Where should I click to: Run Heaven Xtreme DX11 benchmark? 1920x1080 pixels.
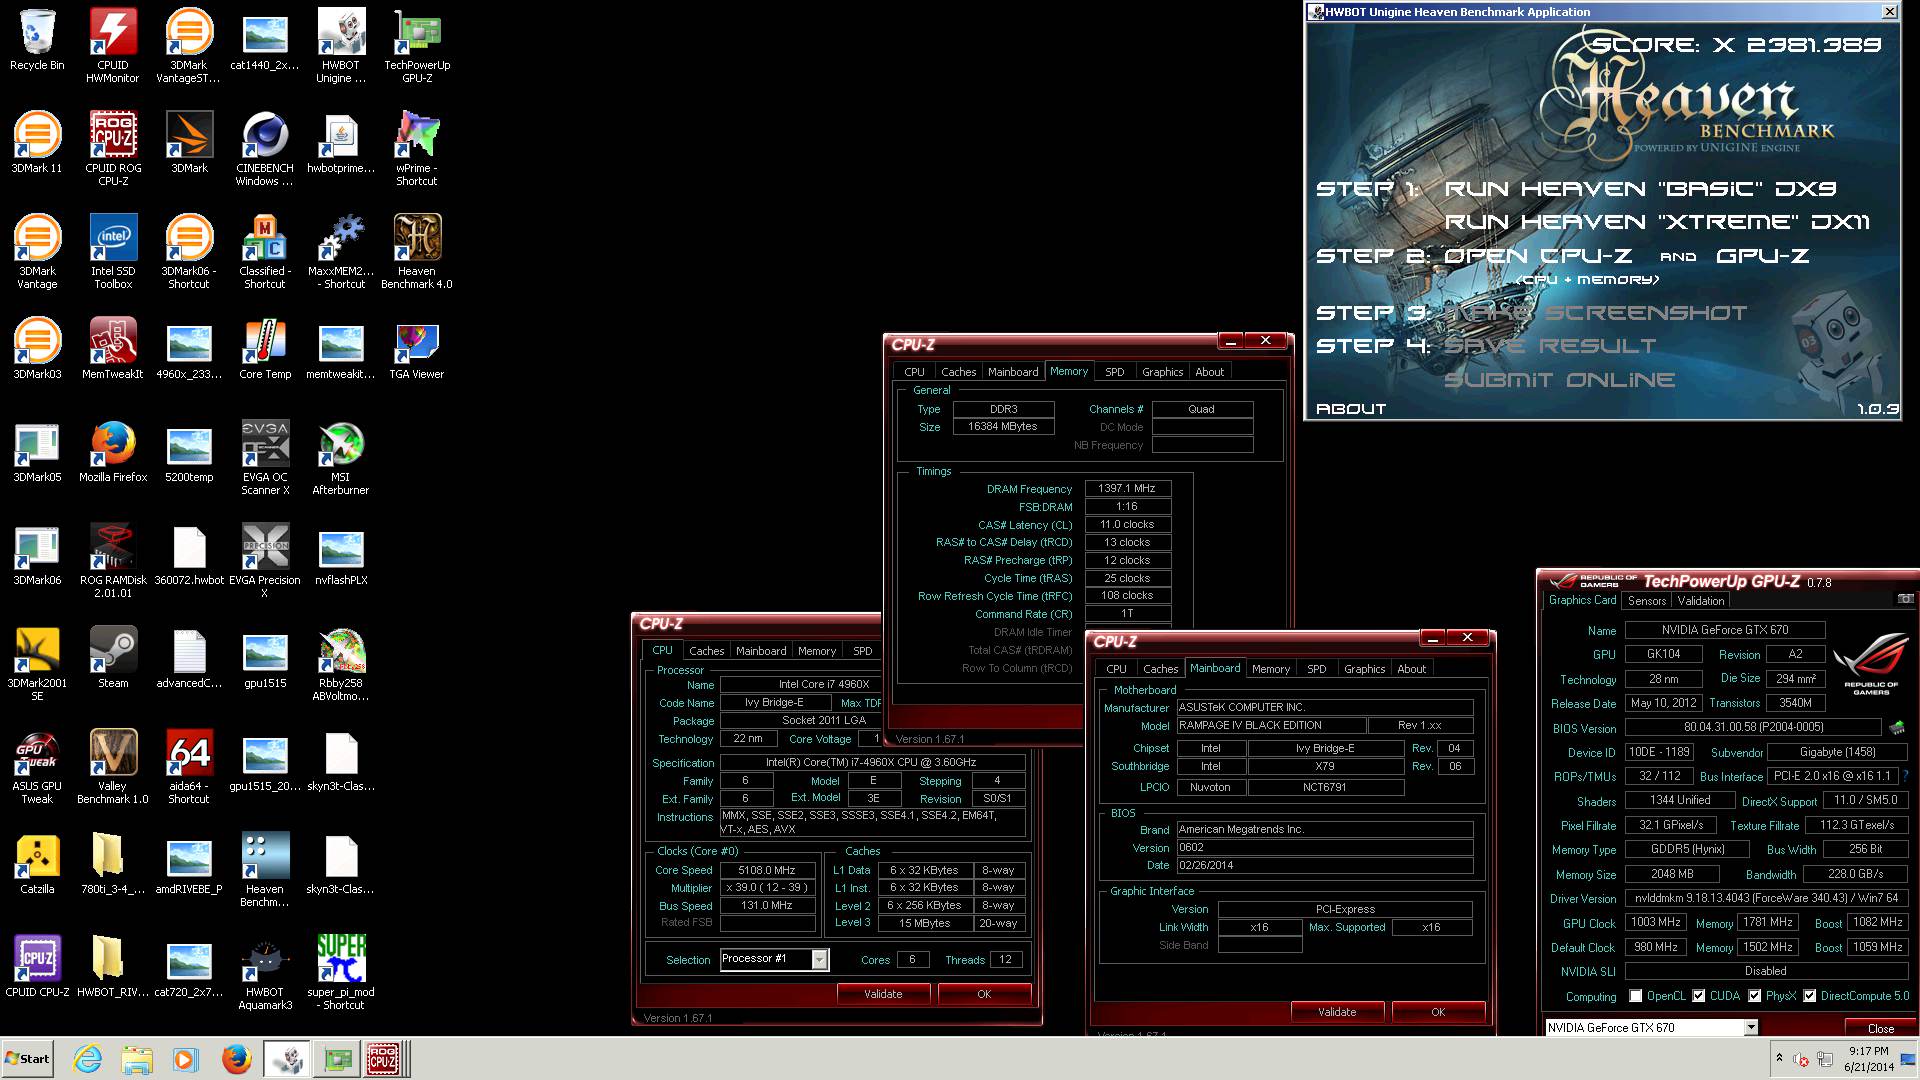[x=1657, y=222]
